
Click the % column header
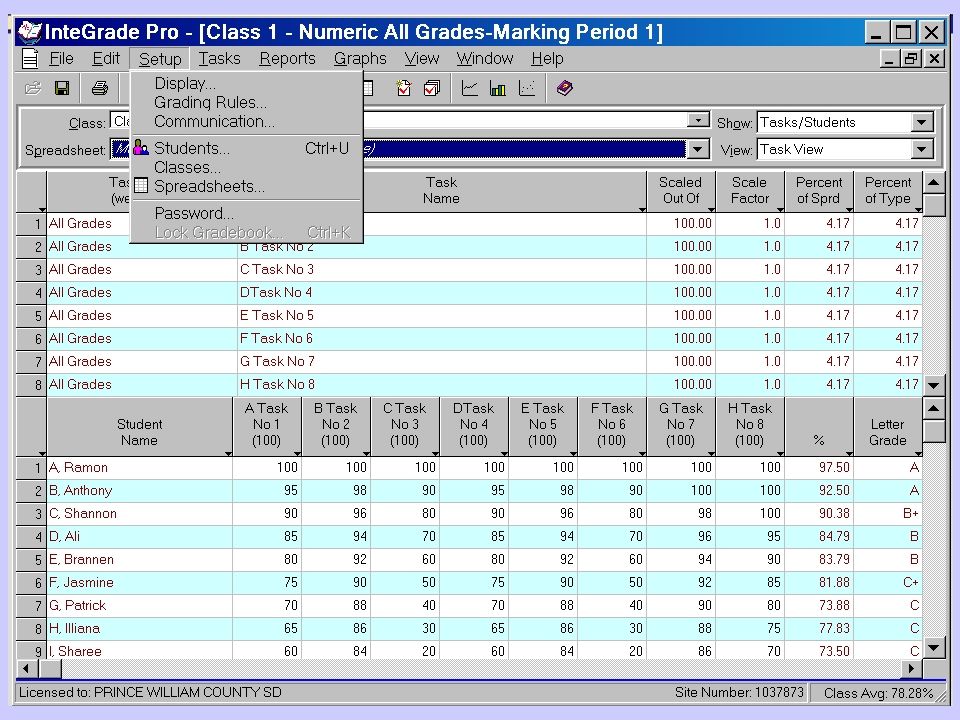(x=819, y=427)
